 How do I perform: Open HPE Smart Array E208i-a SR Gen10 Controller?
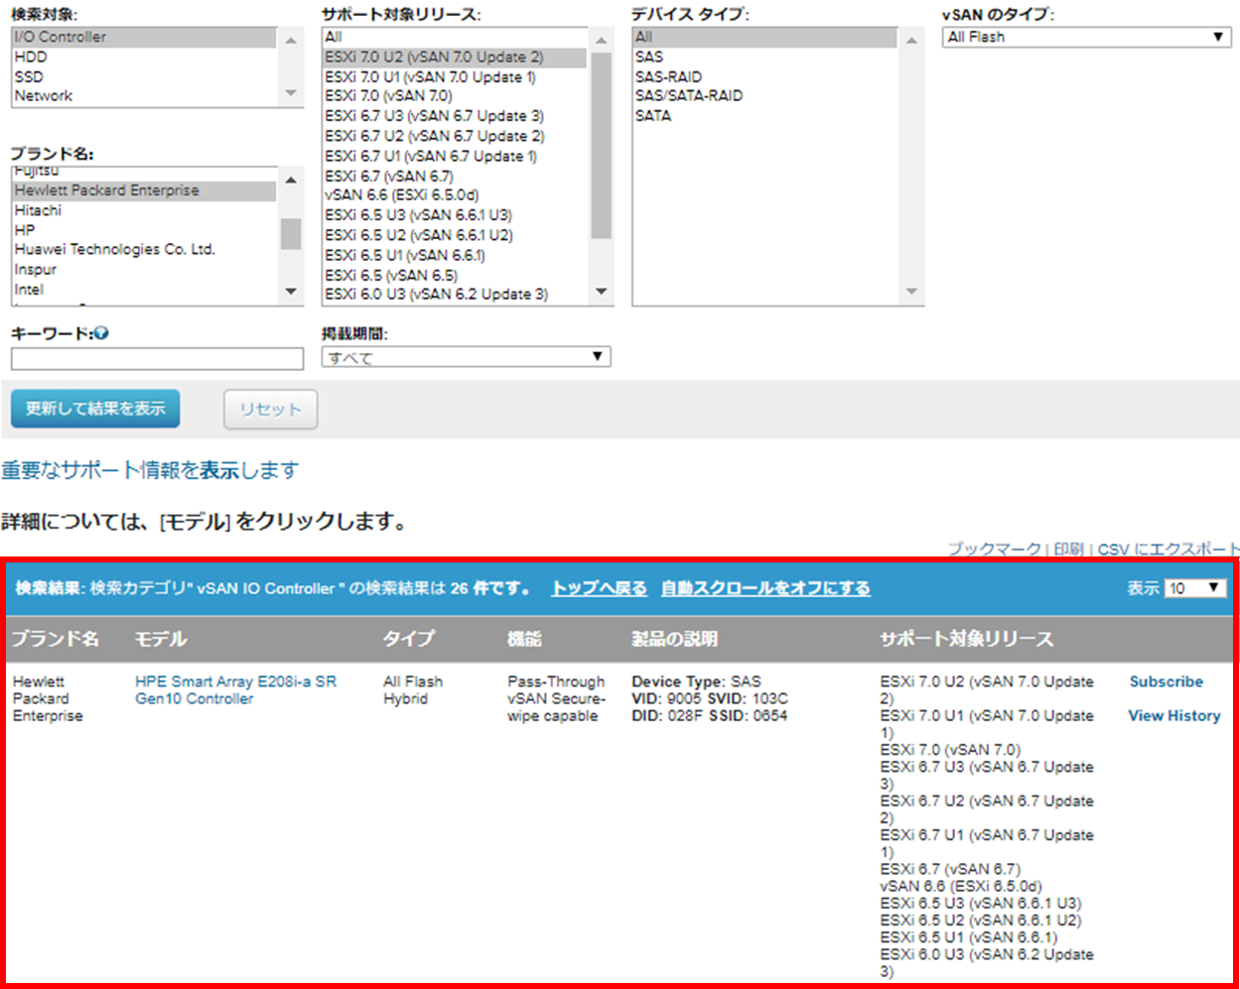236,690
